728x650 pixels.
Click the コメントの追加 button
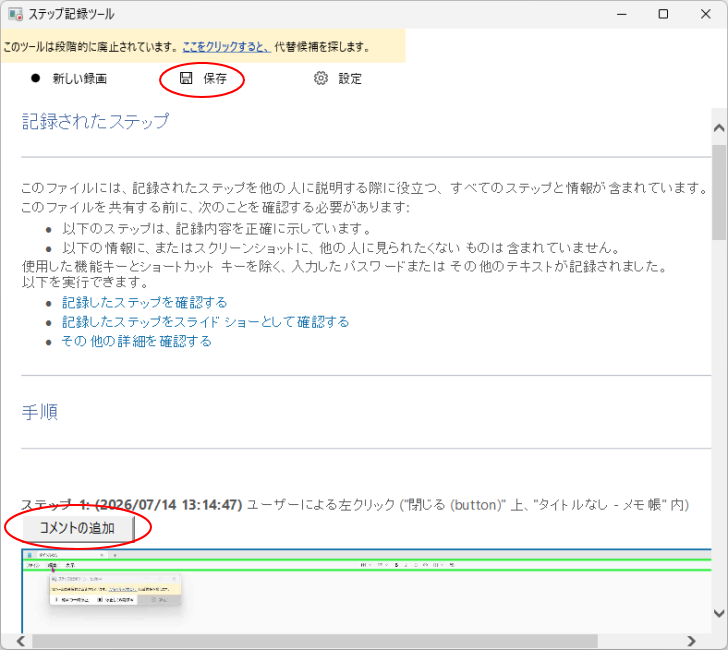point(78,528)
